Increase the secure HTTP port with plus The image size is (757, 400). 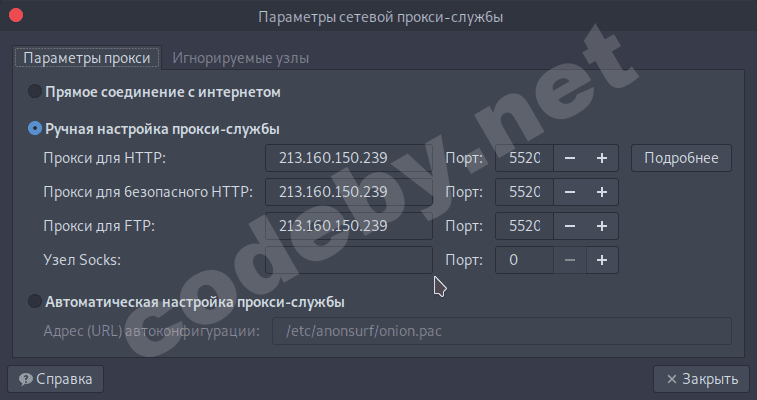602,192
